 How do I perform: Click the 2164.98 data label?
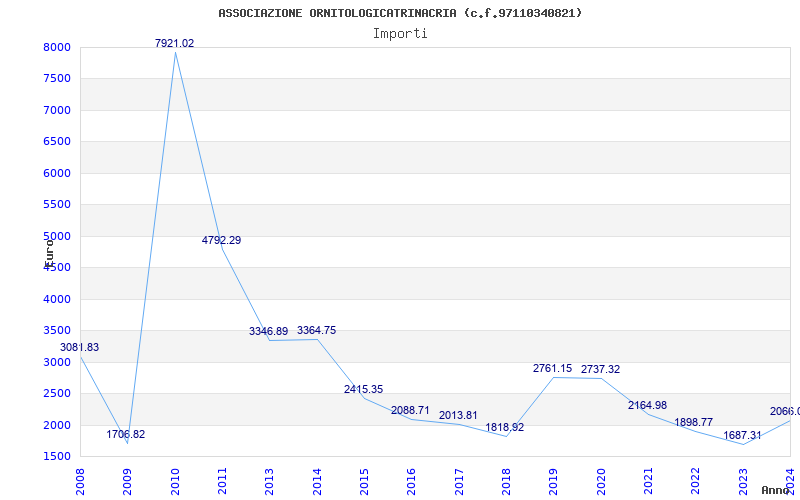[647, 406]
